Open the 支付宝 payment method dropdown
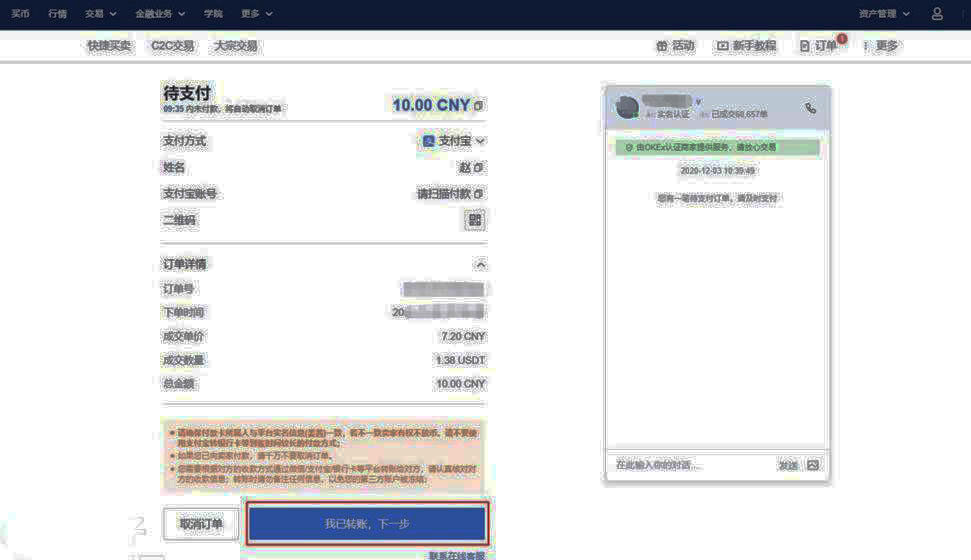The height and width of the screenshot is (560, 971). point(454,142)
